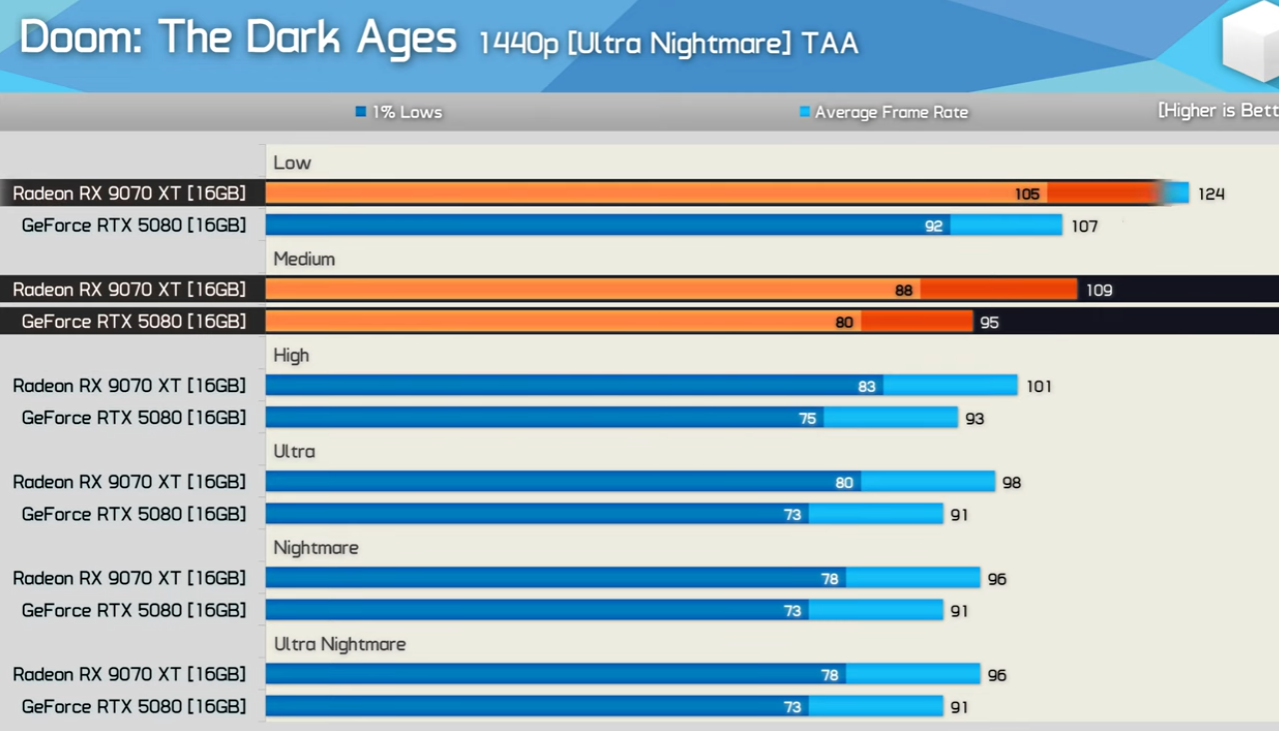Click the "[Higher is Better]" note
Viewport: 1279px width, 731px height.
[x=1218, y=111]
